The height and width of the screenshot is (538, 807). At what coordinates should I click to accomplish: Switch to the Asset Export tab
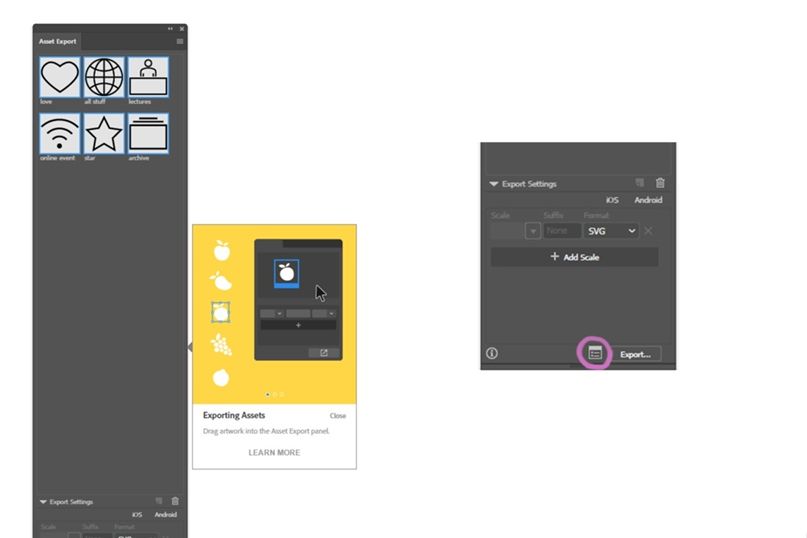coord(57,41)
